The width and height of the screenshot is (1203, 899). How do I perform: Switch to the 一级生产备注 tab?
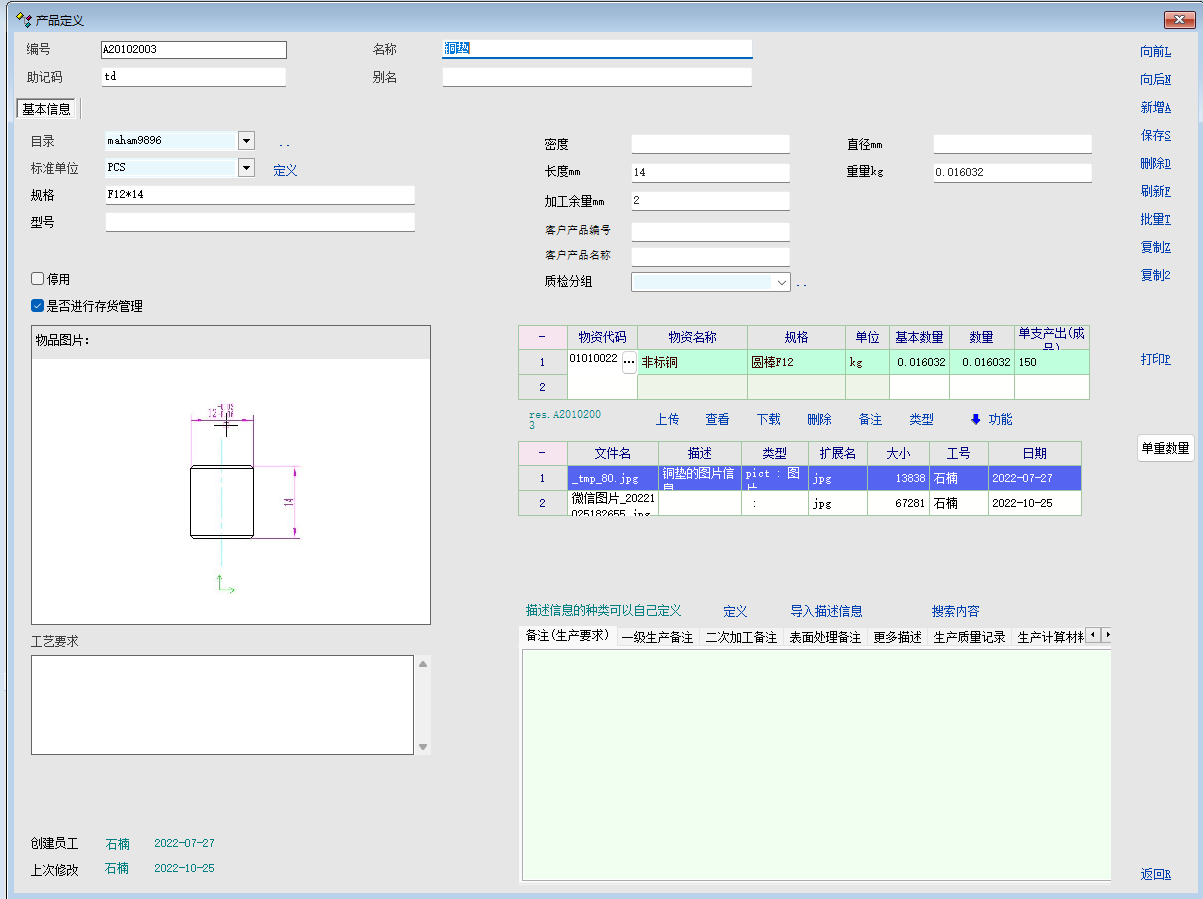coord(657,637)
